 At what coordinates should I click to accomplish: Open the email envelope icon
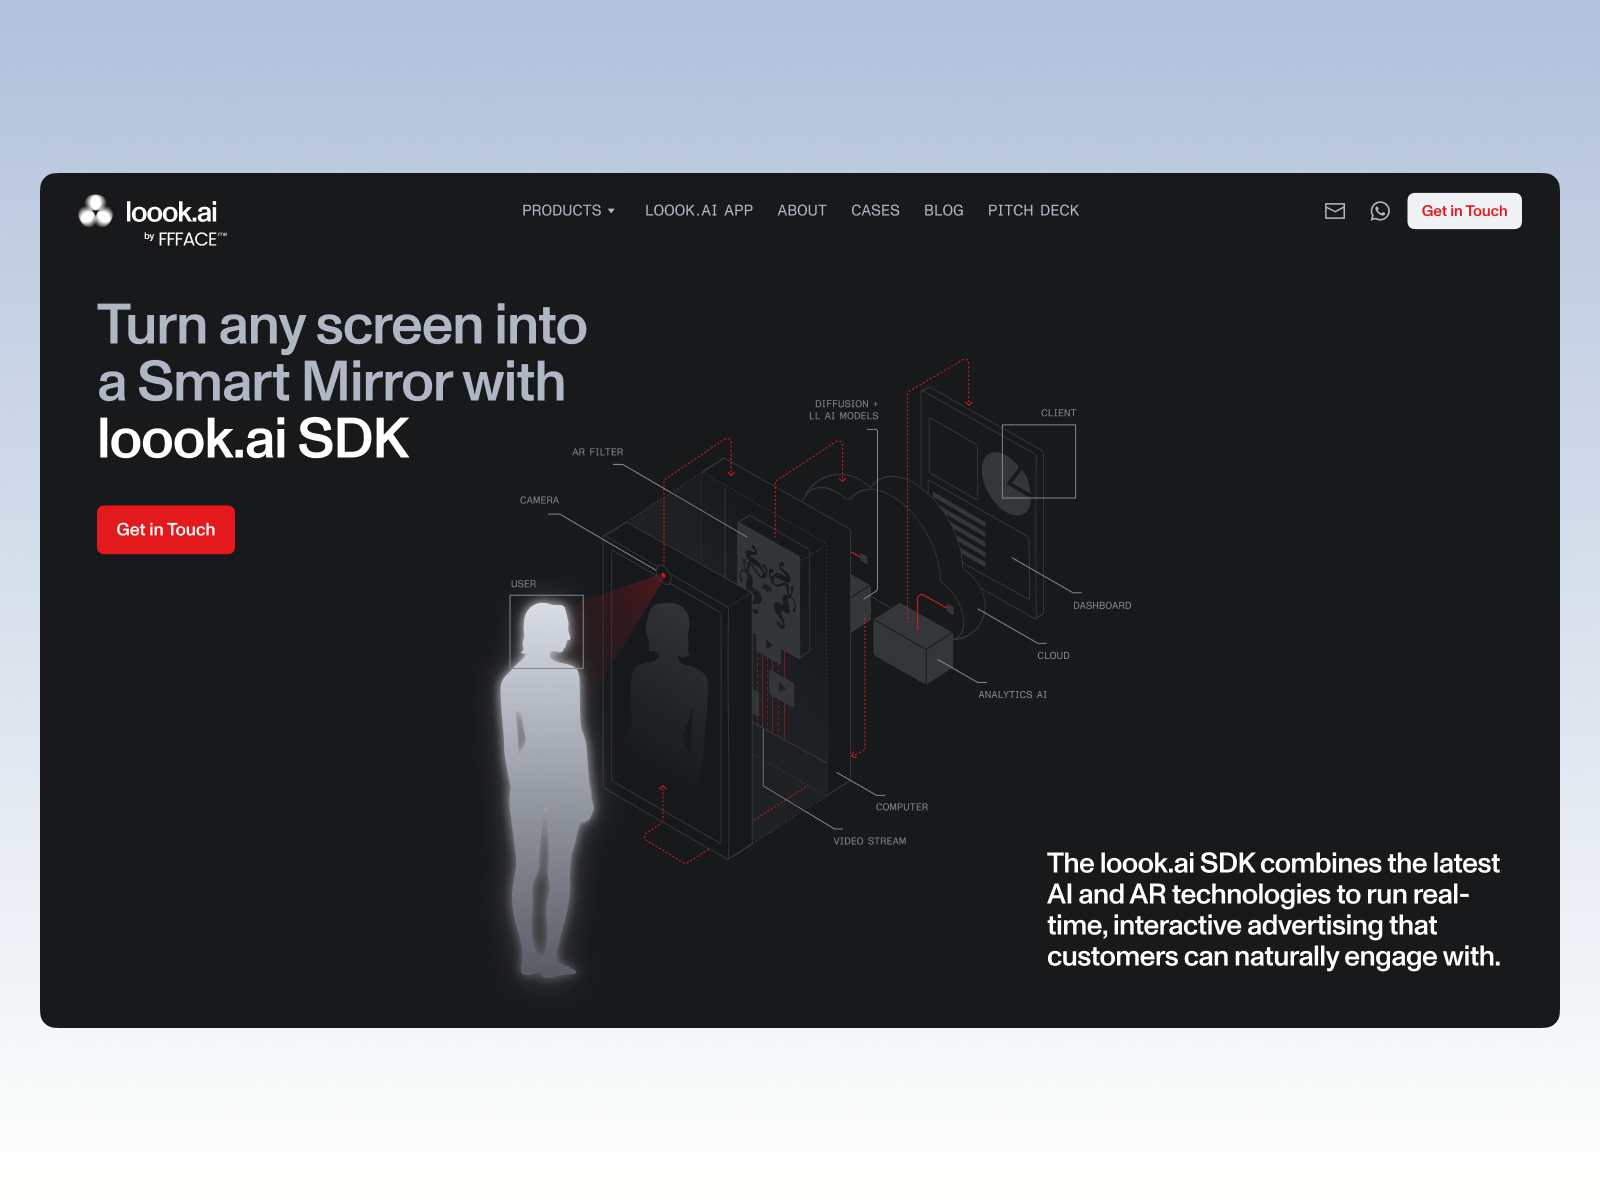(x=1335, y=211)
